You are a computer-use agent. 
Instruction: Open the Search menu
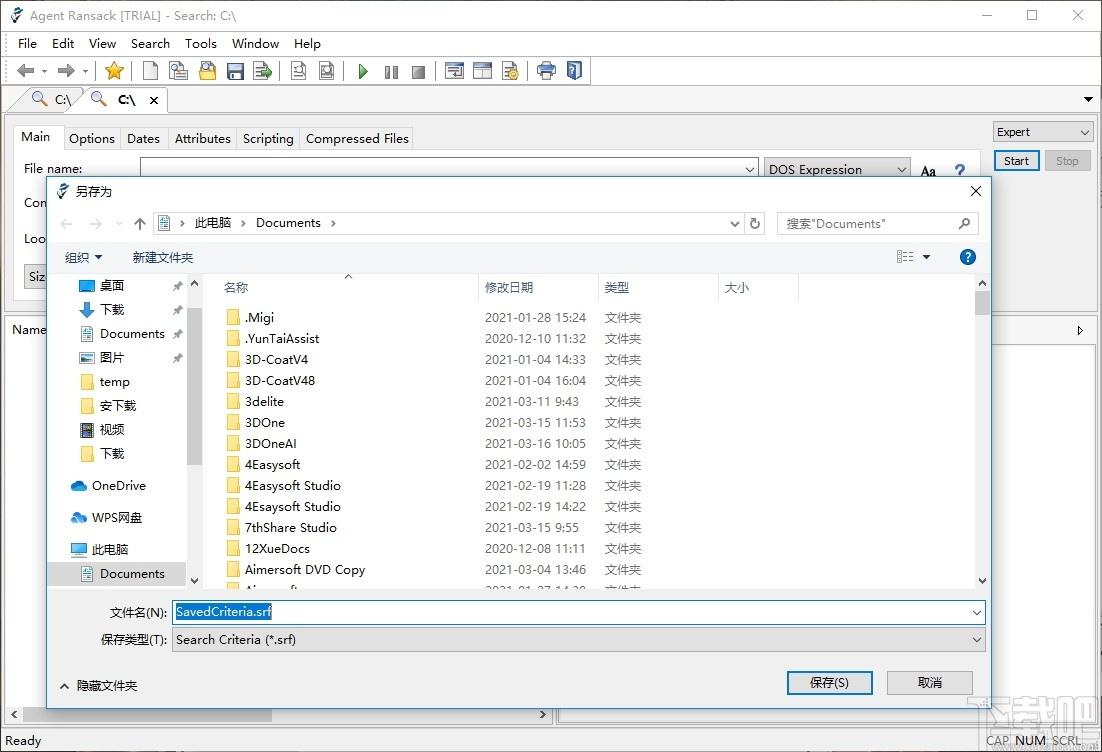[150, 44]
